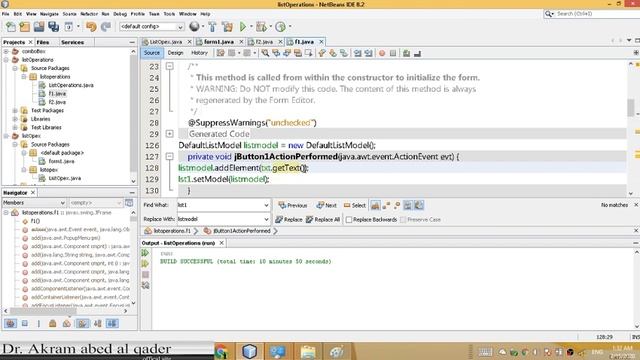Image resolution: width=640 pixels, height=360 pixels.
Task: Click the Stop square icon in Output panel
Action: point(145,275)
